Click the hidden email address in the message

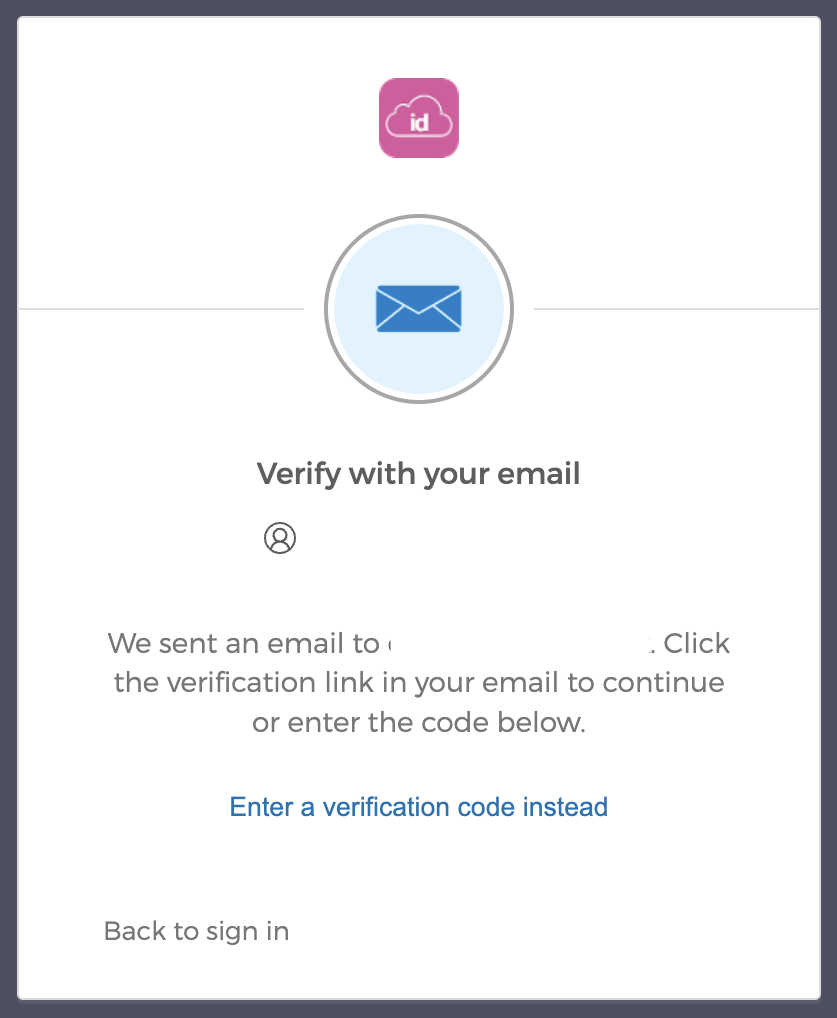(x=519, y=643)
